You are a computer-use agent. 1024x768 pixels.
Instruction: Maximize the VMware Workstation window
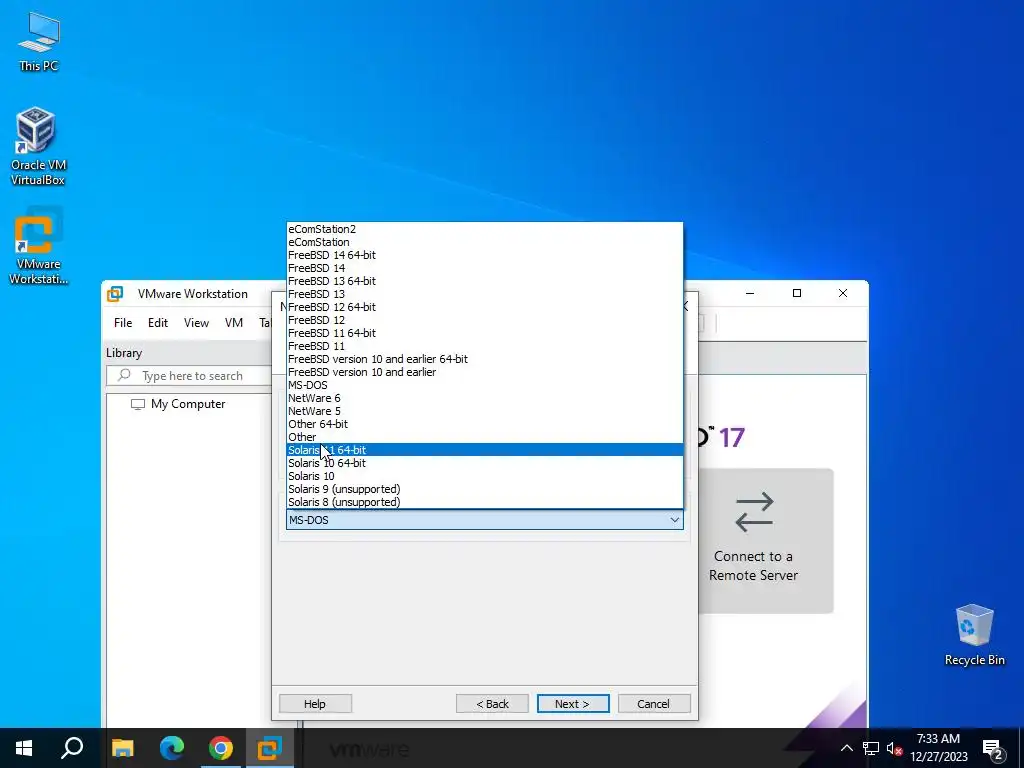tap(797, 293)
